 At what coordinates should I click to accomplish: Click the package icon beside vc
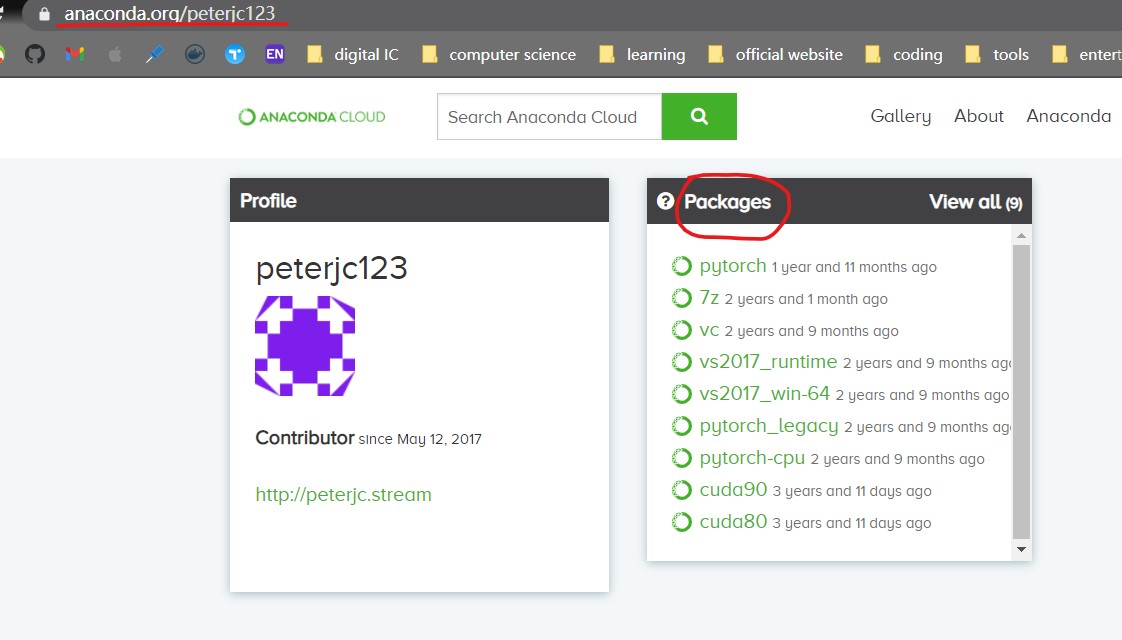coord(681,330)
